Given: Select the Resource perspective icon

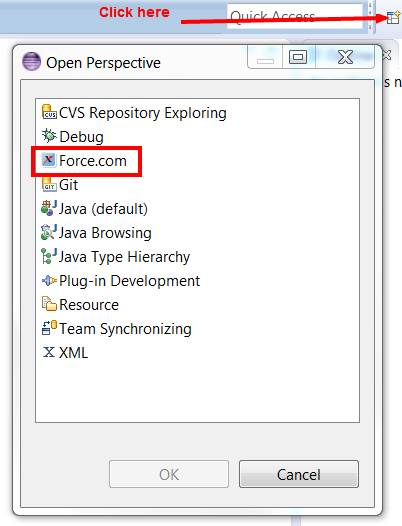Looking at the screenshot, I should click(x=49, y=304).
